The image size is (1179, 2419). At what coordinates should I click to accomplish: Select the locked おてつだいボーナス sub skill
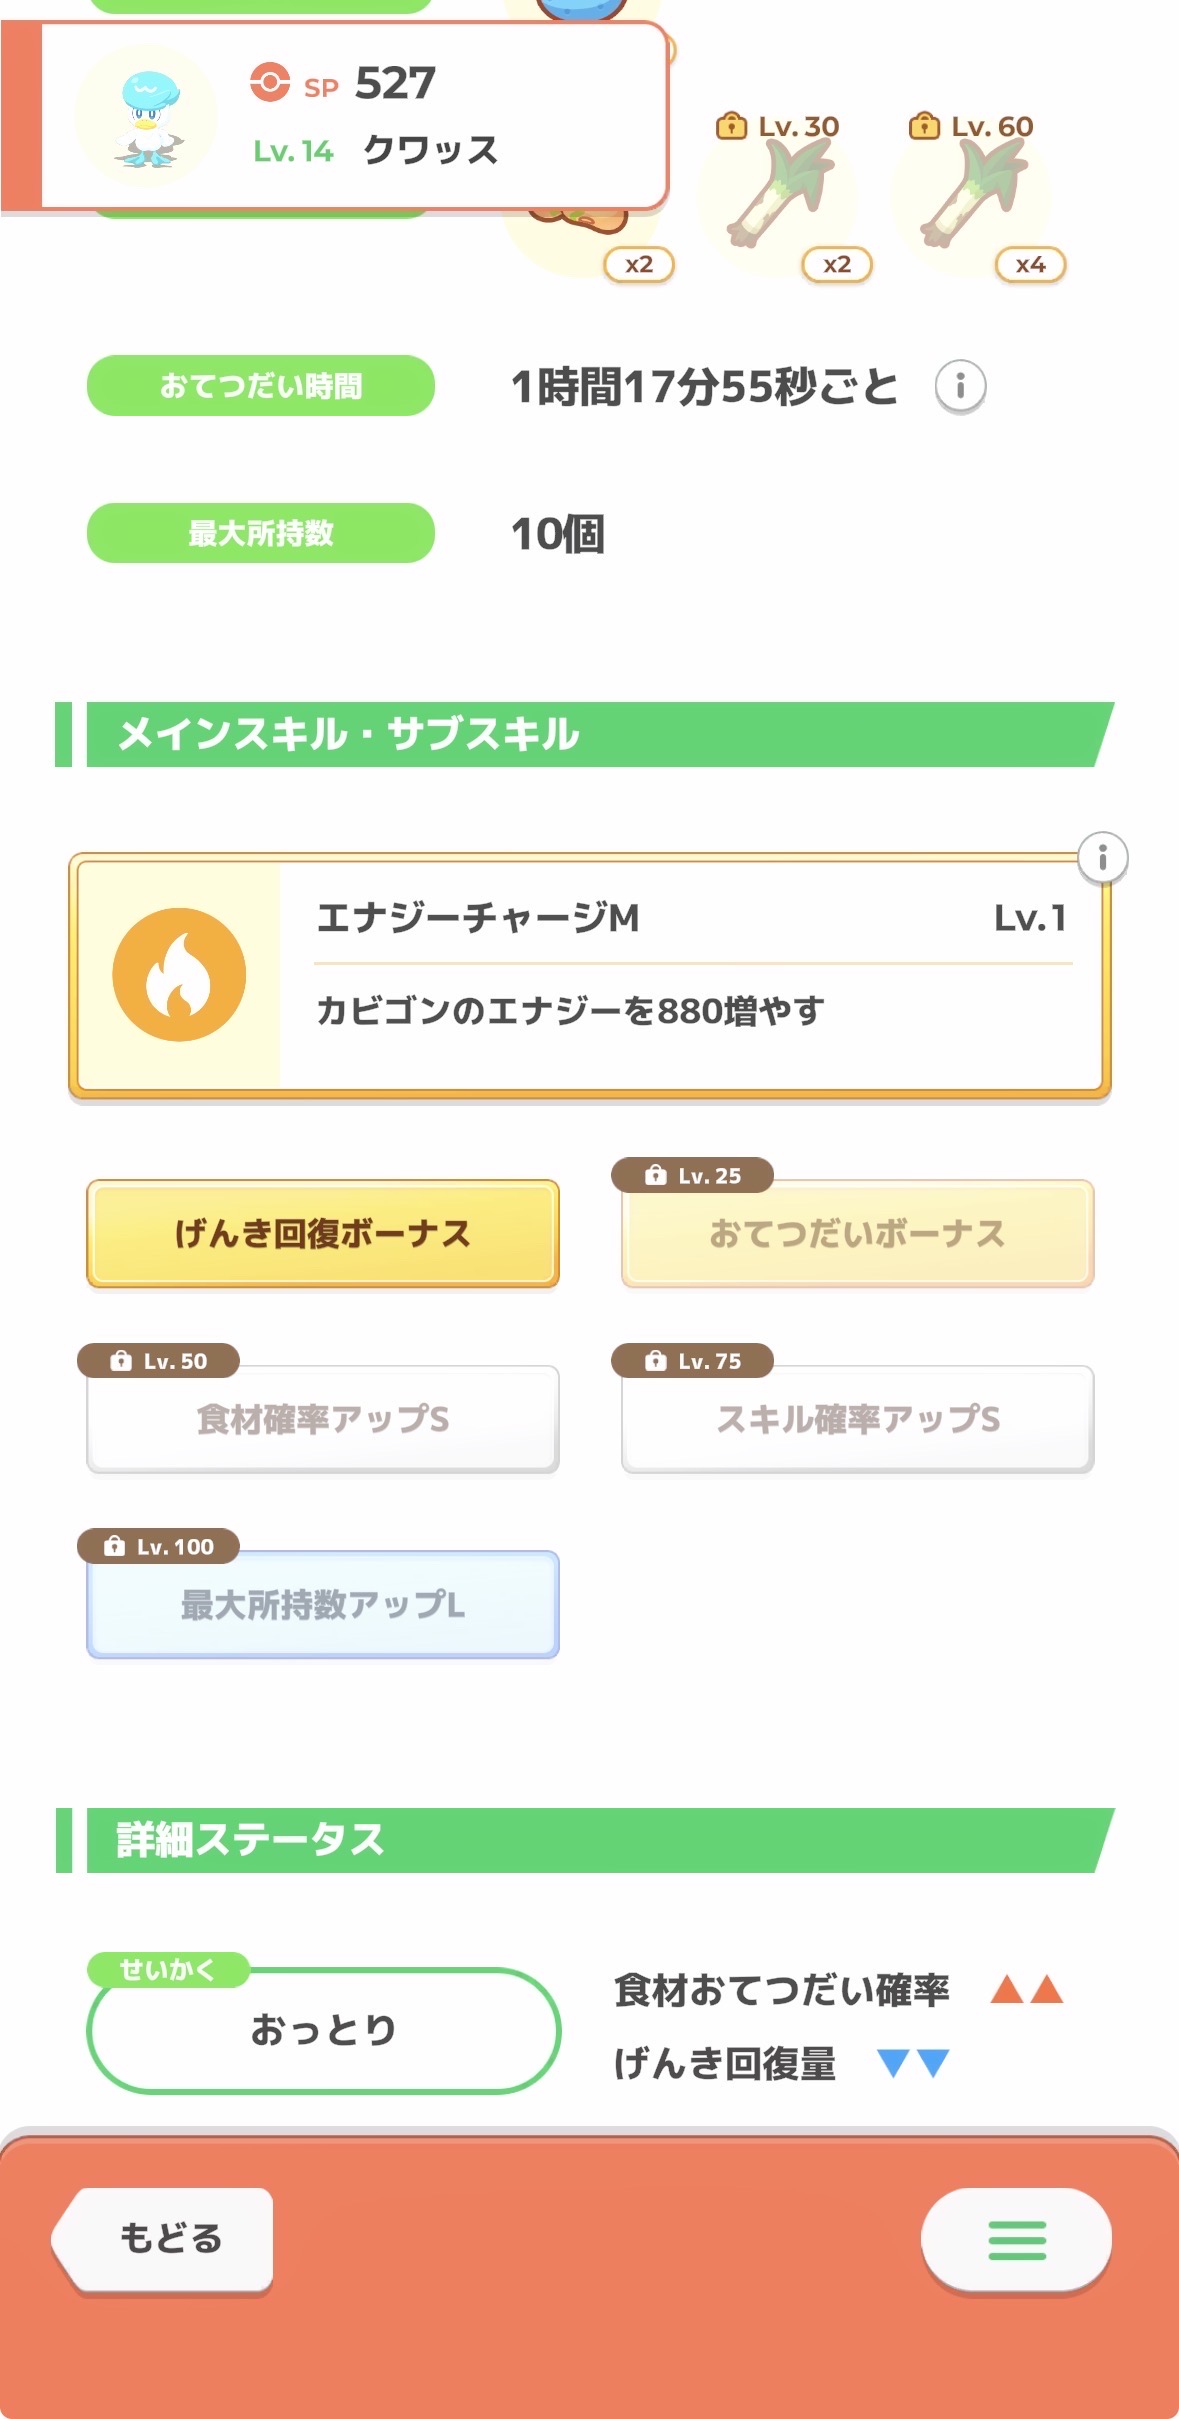pyautogui.click(x=857, y=1234)
